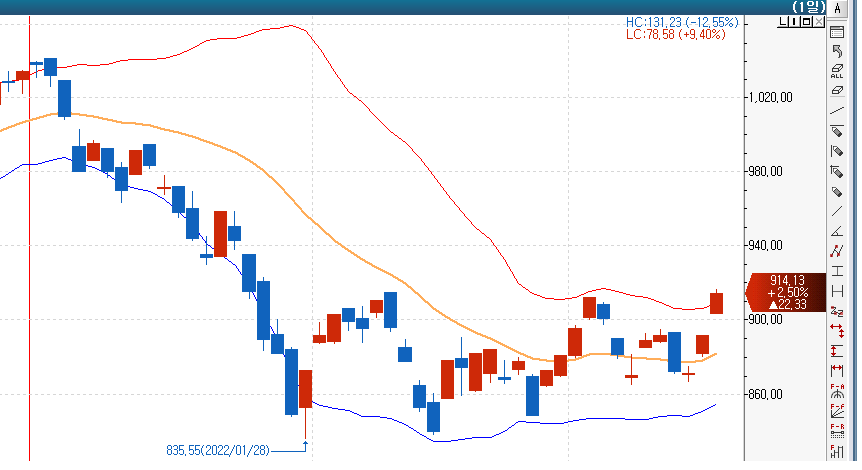Screen dimensions: 862x470
Task: Click the 2=2 equal-division tool
Action: point(837,311)
